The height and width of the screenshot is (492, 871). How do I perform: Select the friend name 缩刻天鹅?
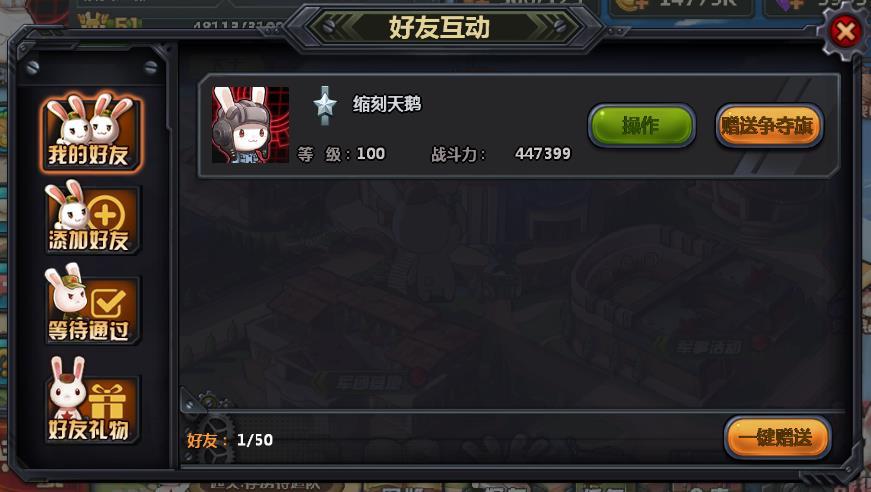(x=387, y=104)
